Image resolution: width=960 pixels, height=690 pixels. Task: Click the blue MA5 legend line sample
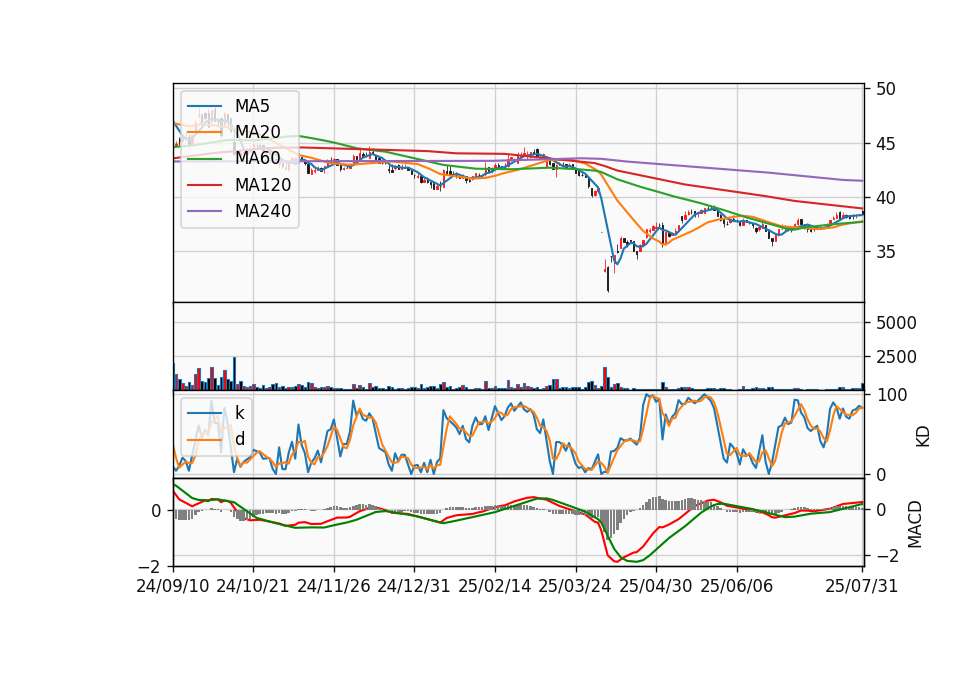point(204,107)
